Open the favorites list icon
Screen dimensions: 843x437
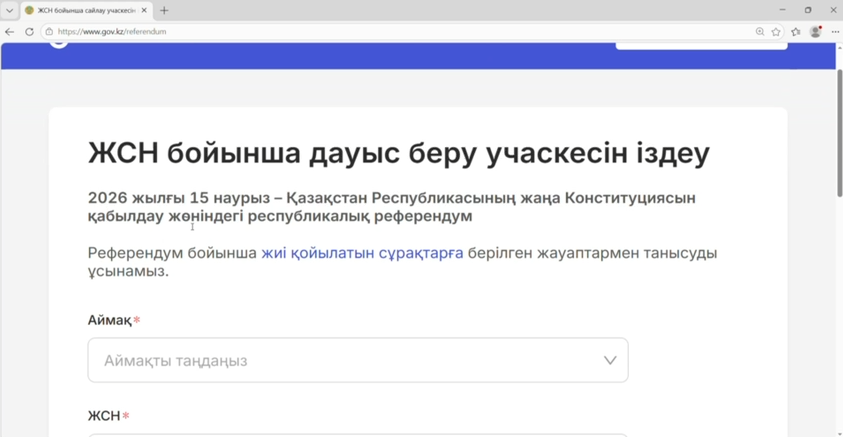(x=796, y=32)
